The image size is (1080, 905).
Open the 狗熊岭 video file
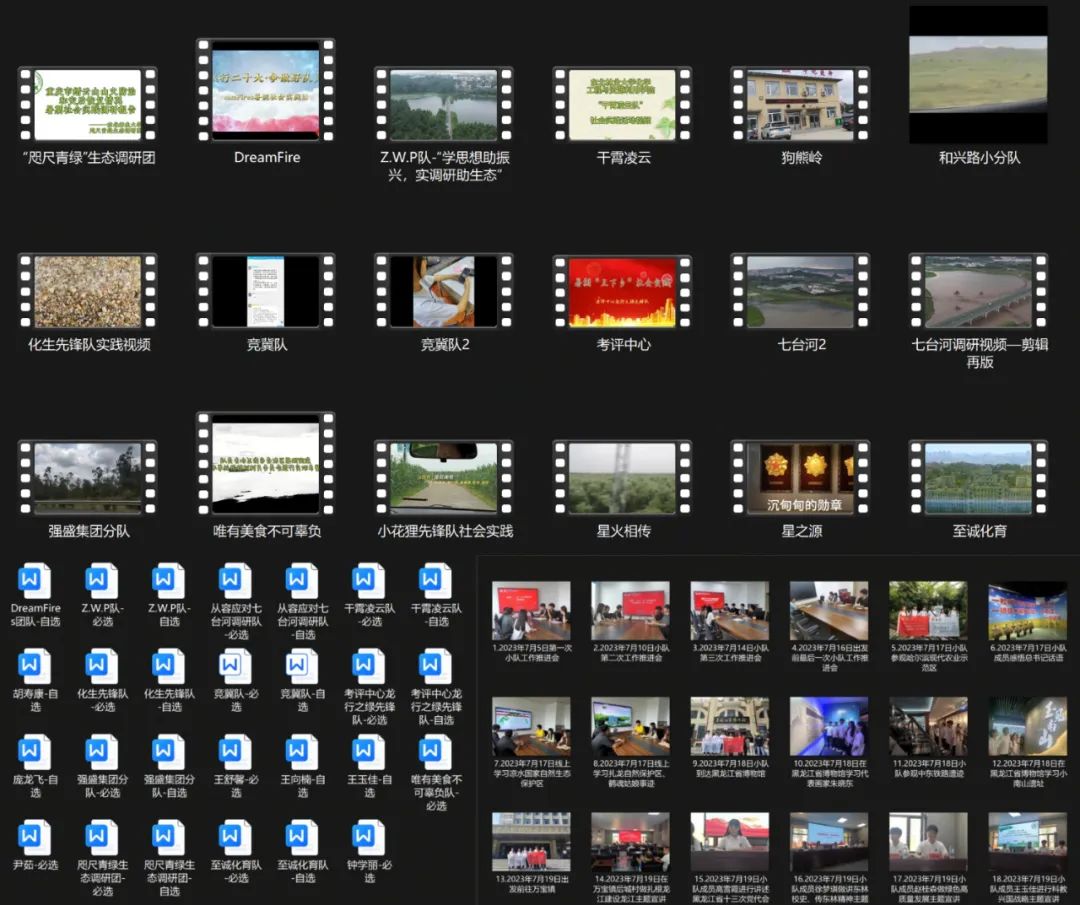[x=801, y=104]
